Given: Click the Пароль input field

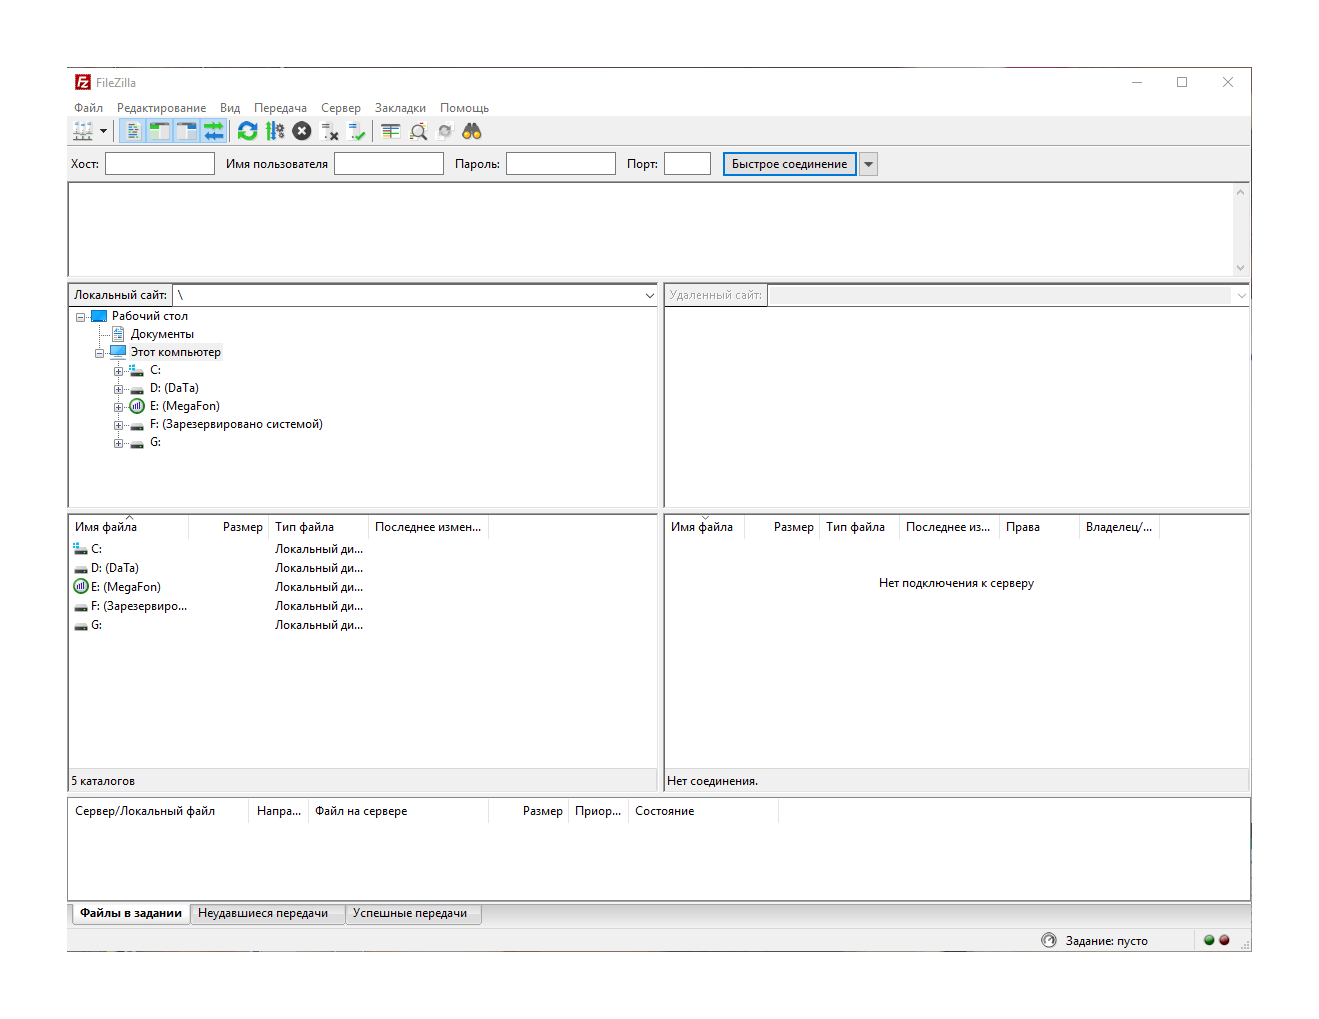Looking at the screenshot, I should coord(561,164).
